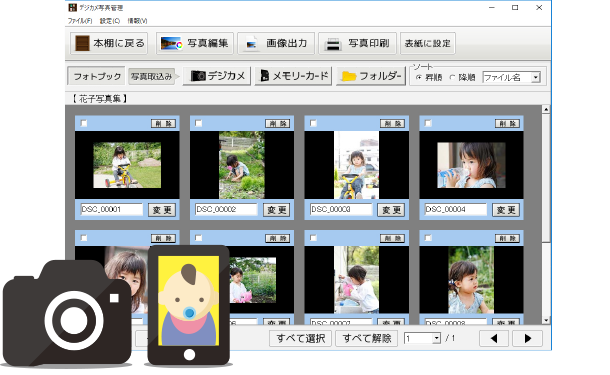Import from メモリーカード
Image resolution: width=610 pixels, height=375 pixels.
293,76
